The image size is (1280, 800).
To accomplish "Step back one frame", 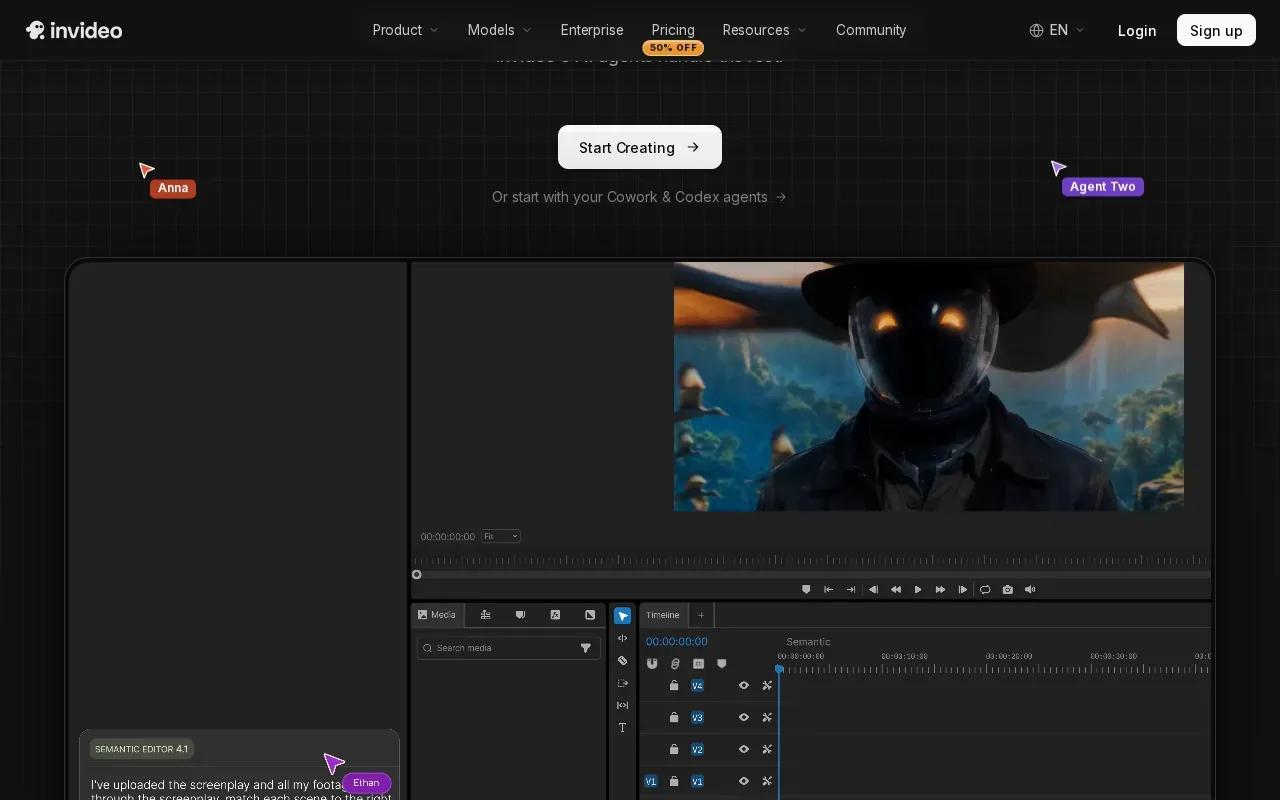I will click(873, 590).
